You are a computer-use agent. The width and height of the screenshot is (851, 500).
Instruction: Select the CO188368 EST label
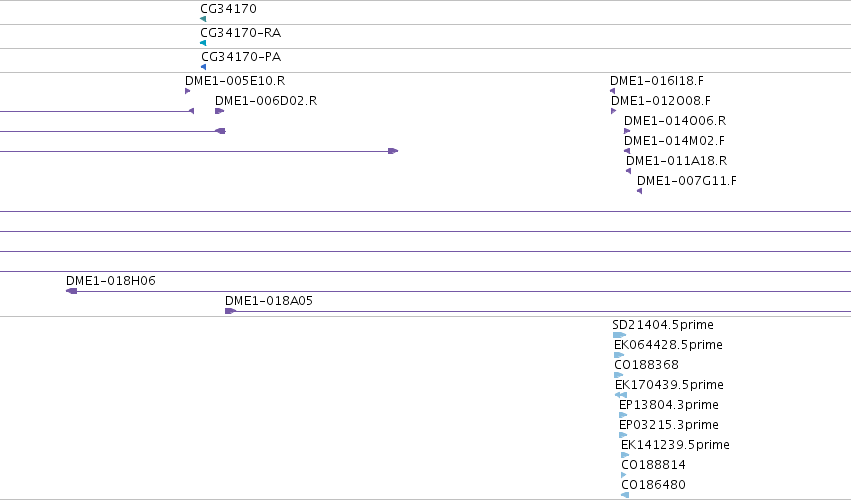[646, 365]
